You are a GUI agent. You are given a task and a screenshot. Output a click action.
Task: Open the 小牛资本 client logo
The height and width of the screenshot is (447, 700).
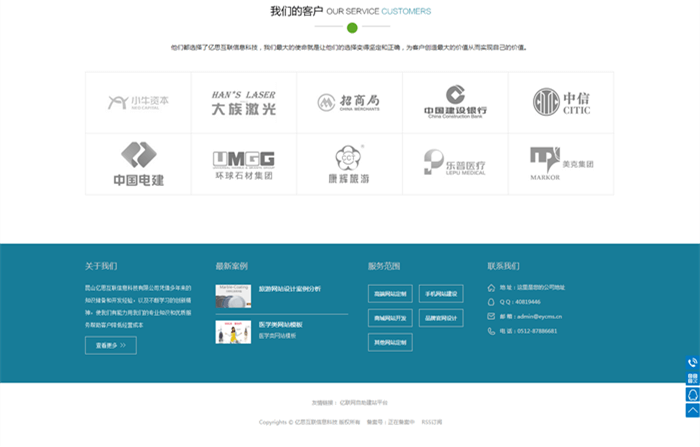(x=138, y=103)
